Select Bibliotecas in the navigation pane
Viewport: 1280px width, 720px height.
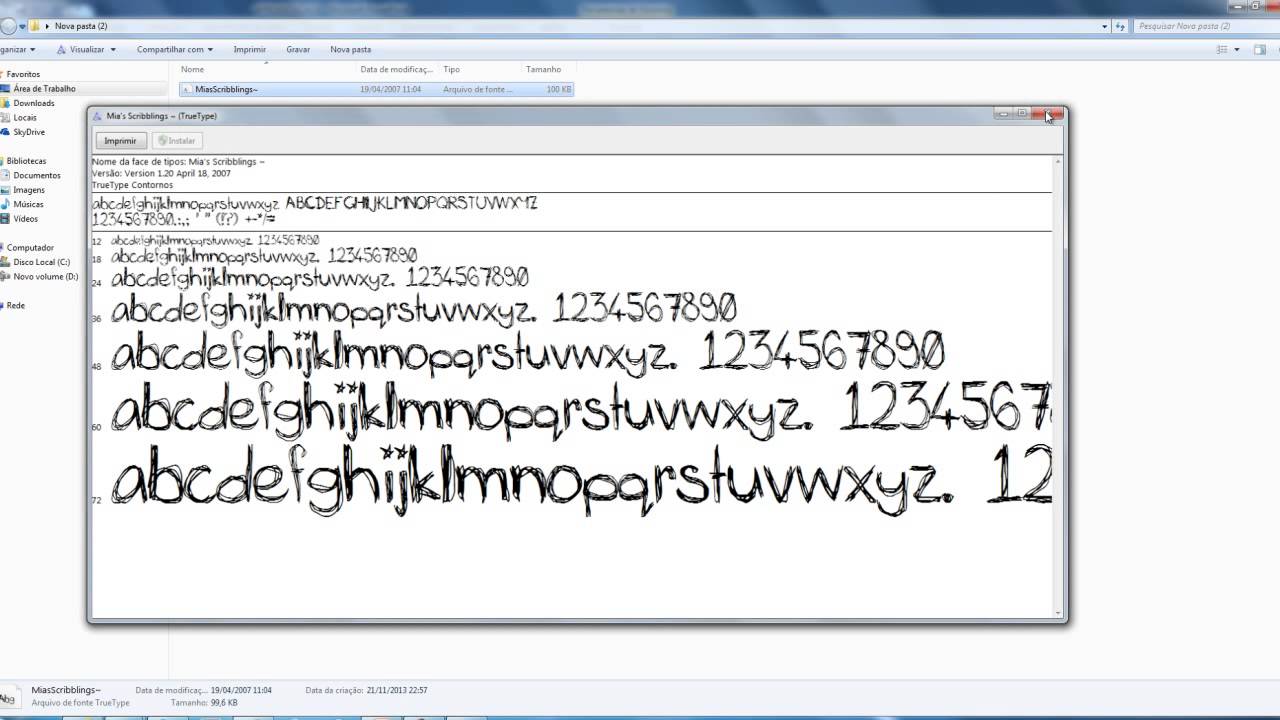[26, 161]
